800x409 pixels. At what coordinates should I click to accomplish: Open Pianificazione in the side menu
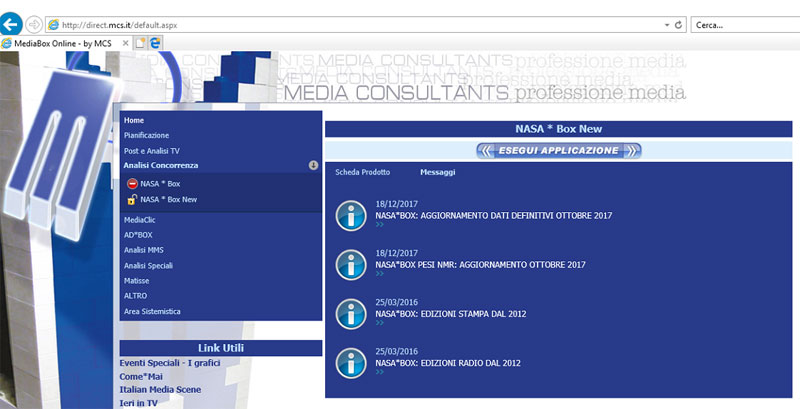pyautogui.click(x=146, y=135)
